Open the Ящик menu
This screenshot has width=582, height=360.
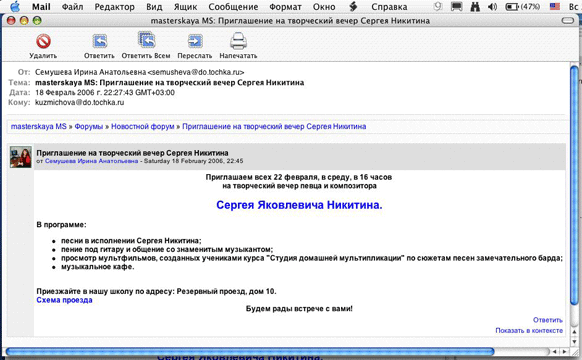tap(186, 7)
